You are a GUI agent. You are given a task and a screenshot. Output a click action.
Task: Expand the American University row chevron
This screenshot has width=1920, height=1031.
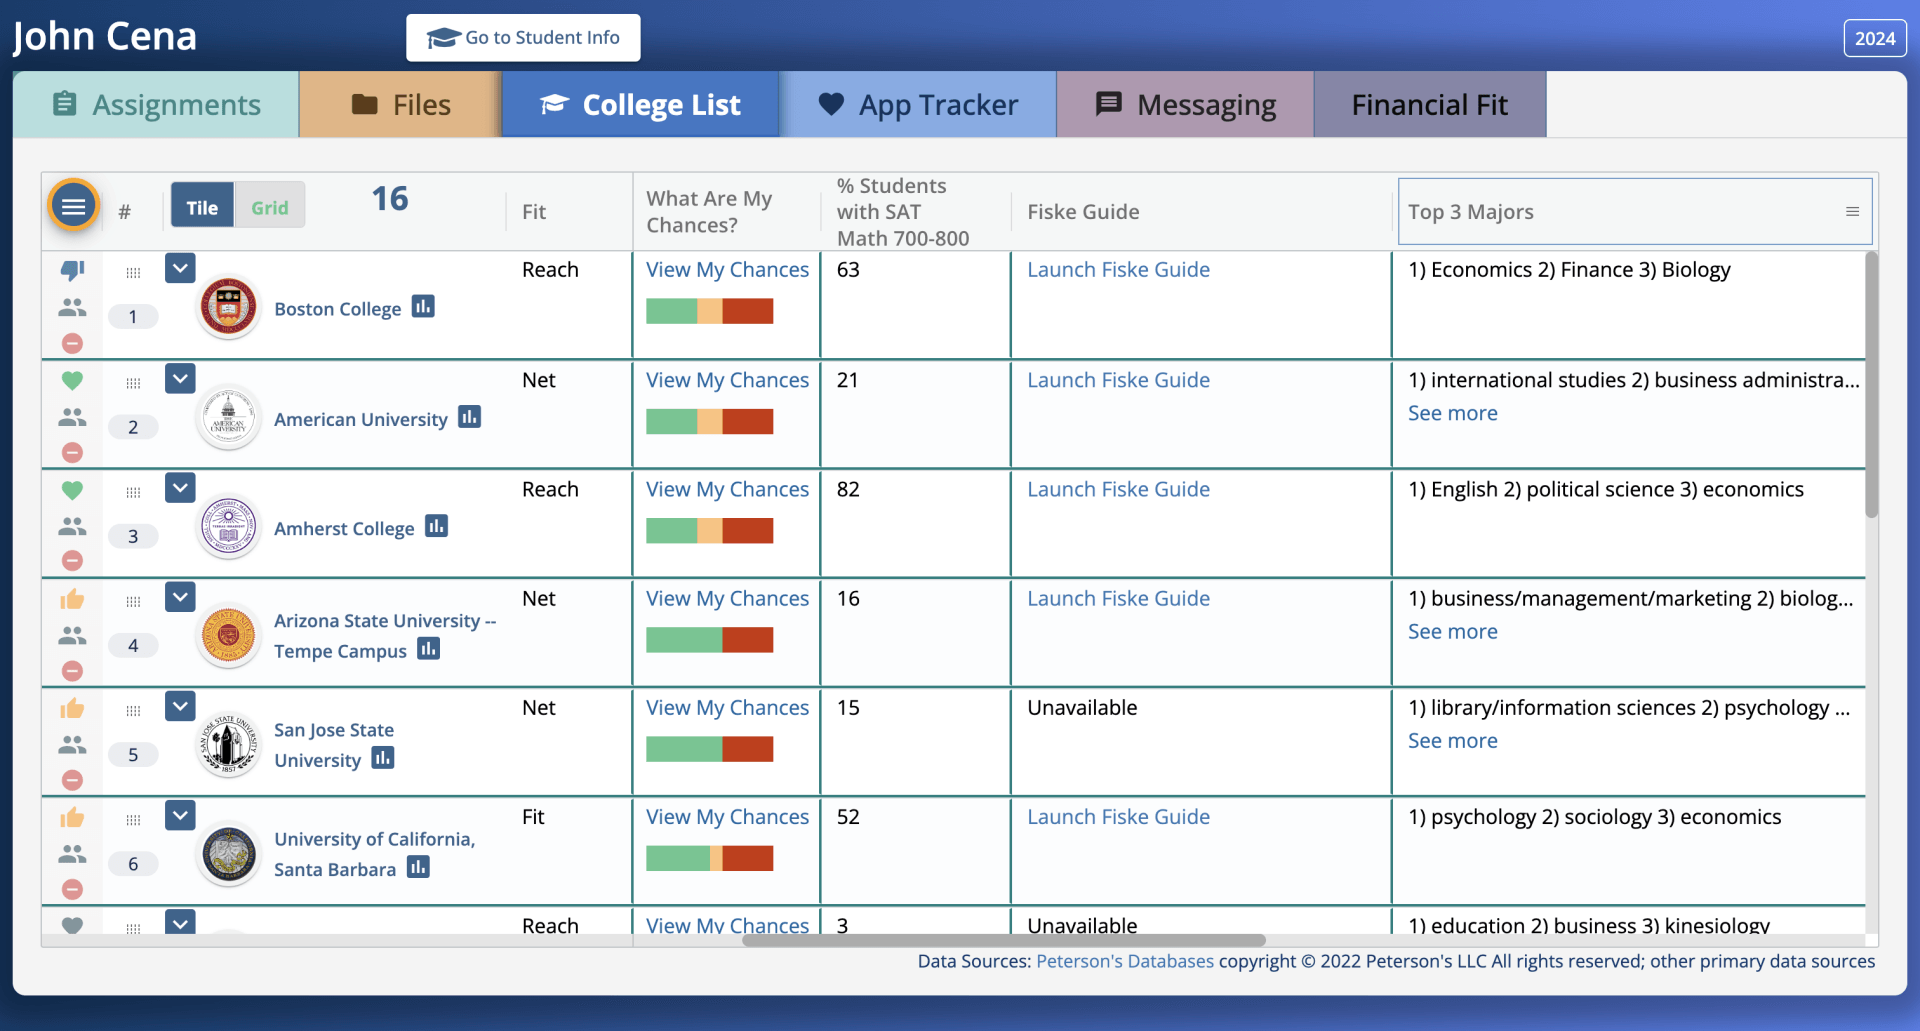point(180,378)
